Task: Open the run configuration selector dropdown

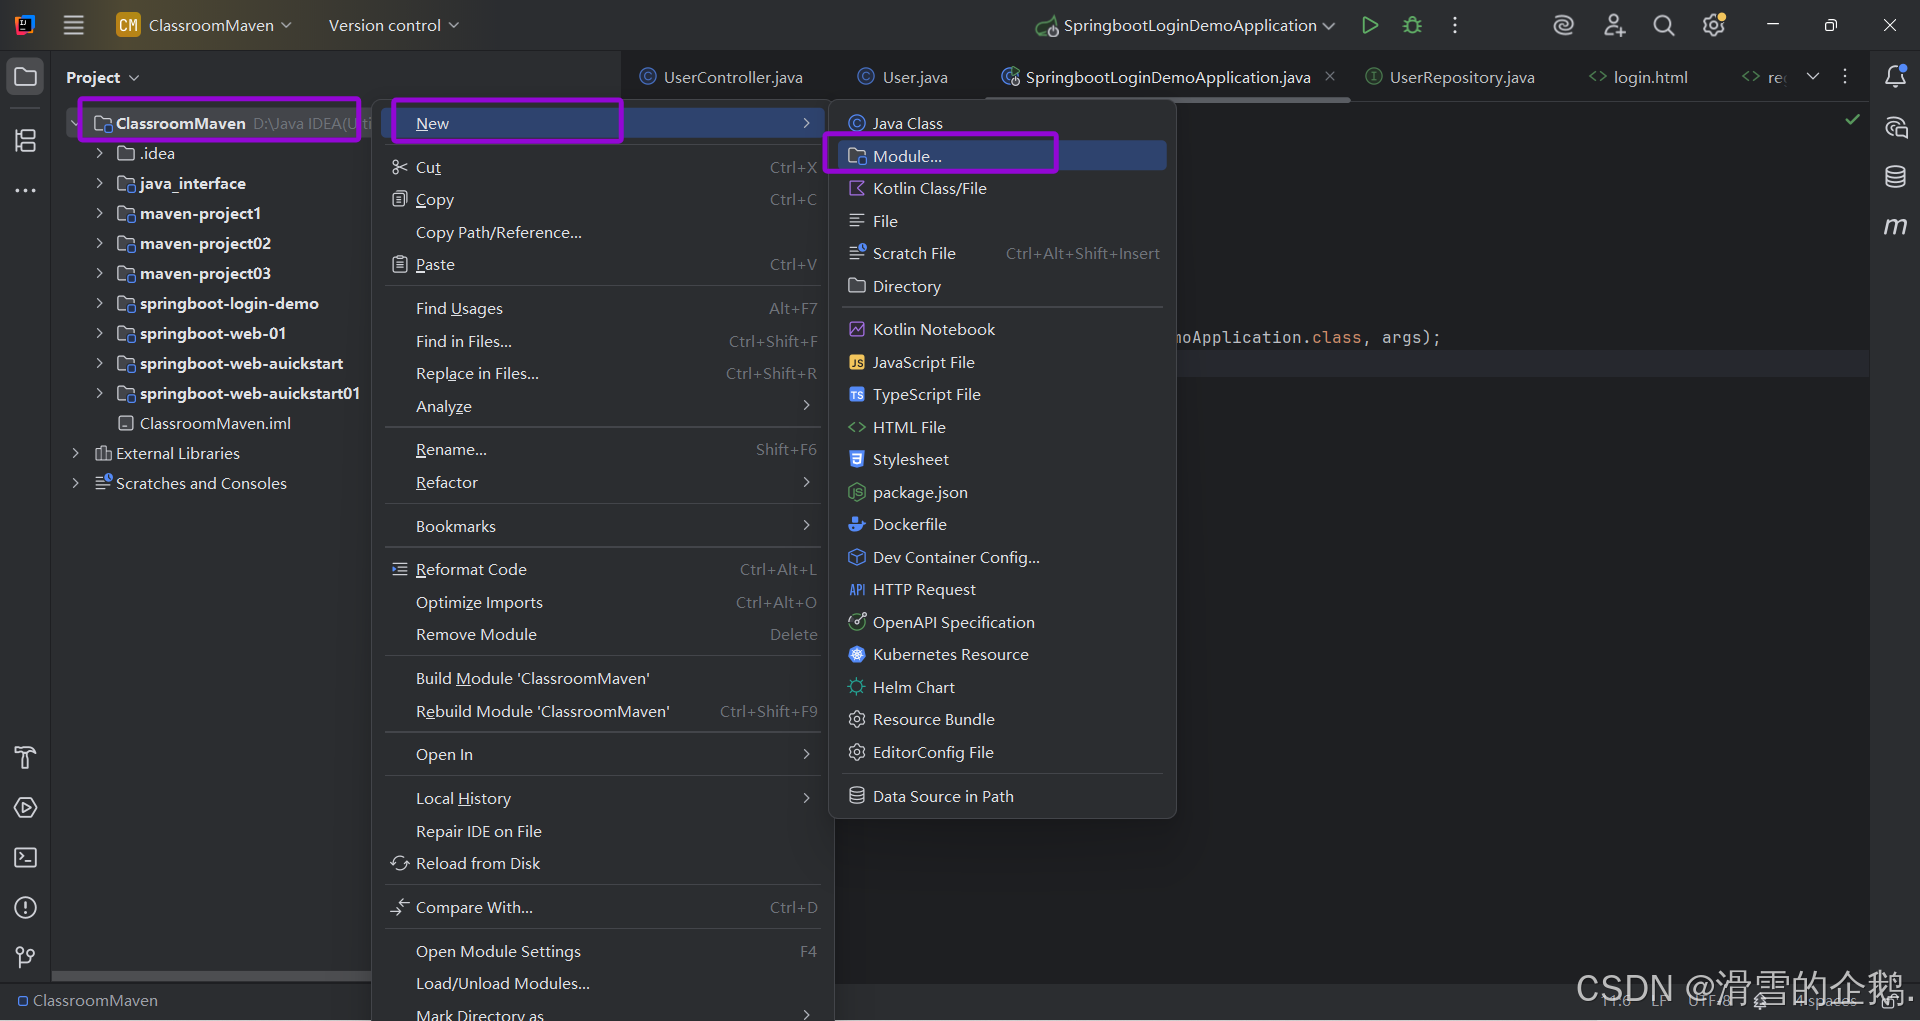Action: [1186, 25]
